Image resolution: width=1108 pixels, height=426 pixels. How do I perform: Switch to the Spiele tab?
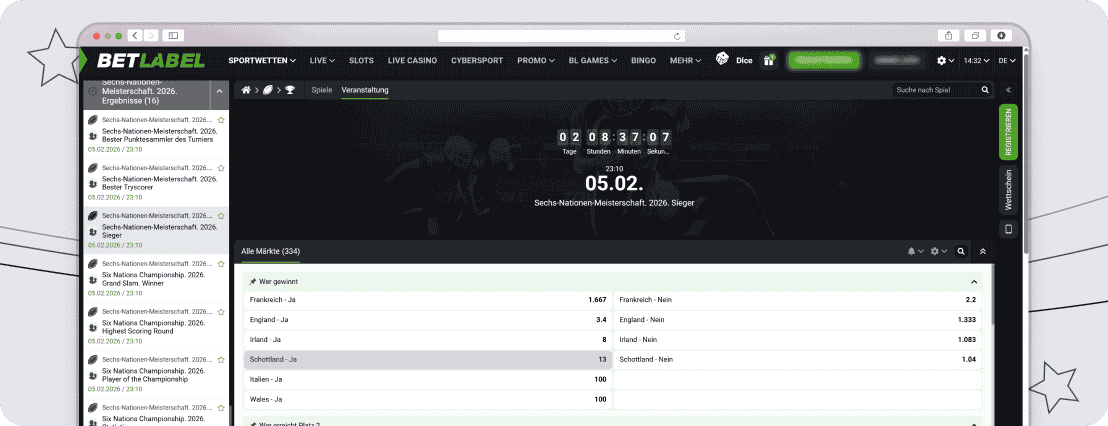point(321,90)
